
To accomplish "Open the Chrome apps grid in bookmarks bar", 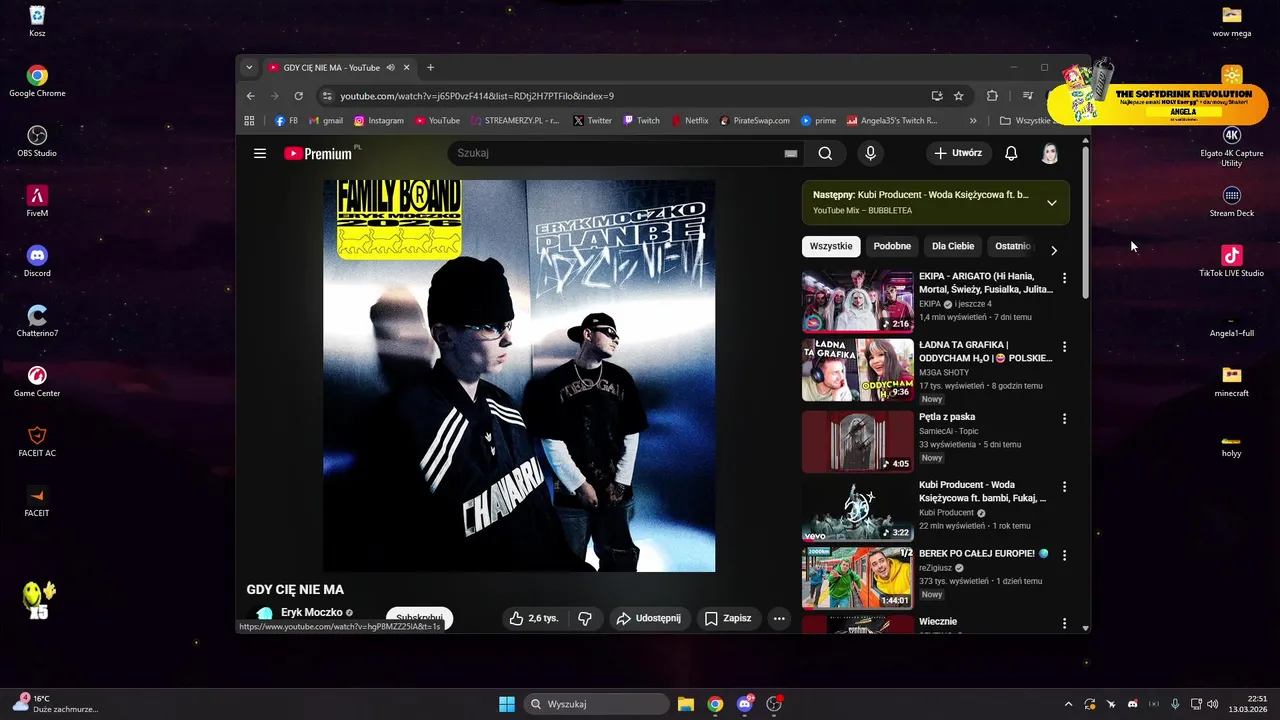I will click(250, 120).
